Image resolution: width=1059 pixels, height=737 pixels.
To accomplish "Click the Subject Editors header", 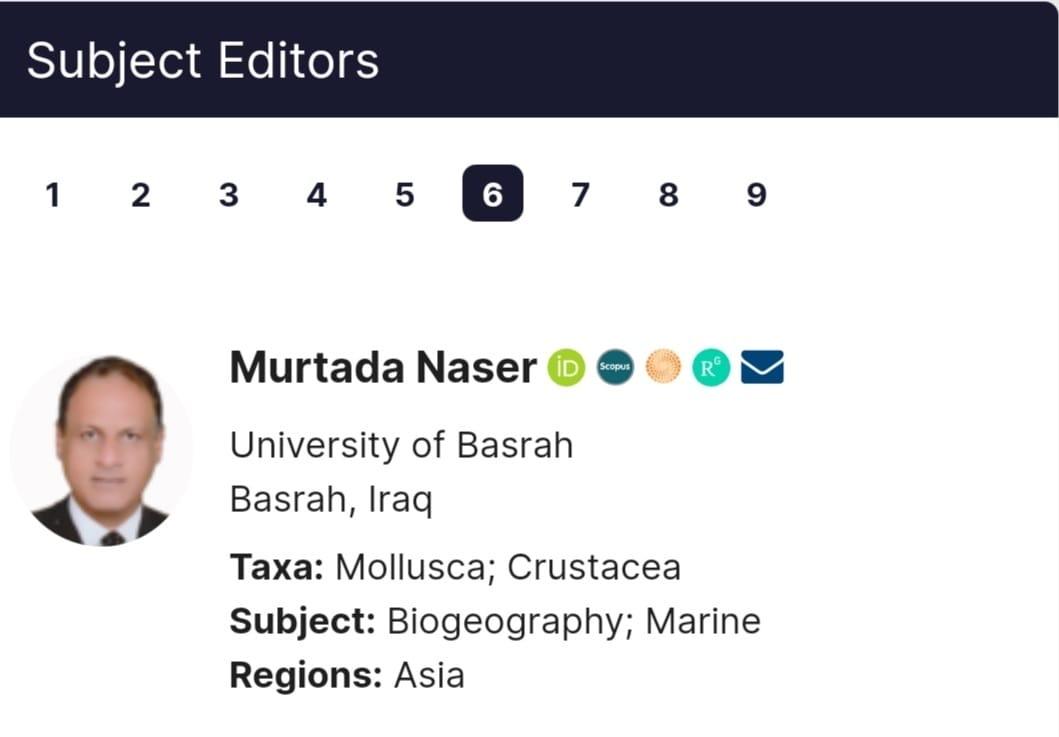I will [x=203, y=60].
